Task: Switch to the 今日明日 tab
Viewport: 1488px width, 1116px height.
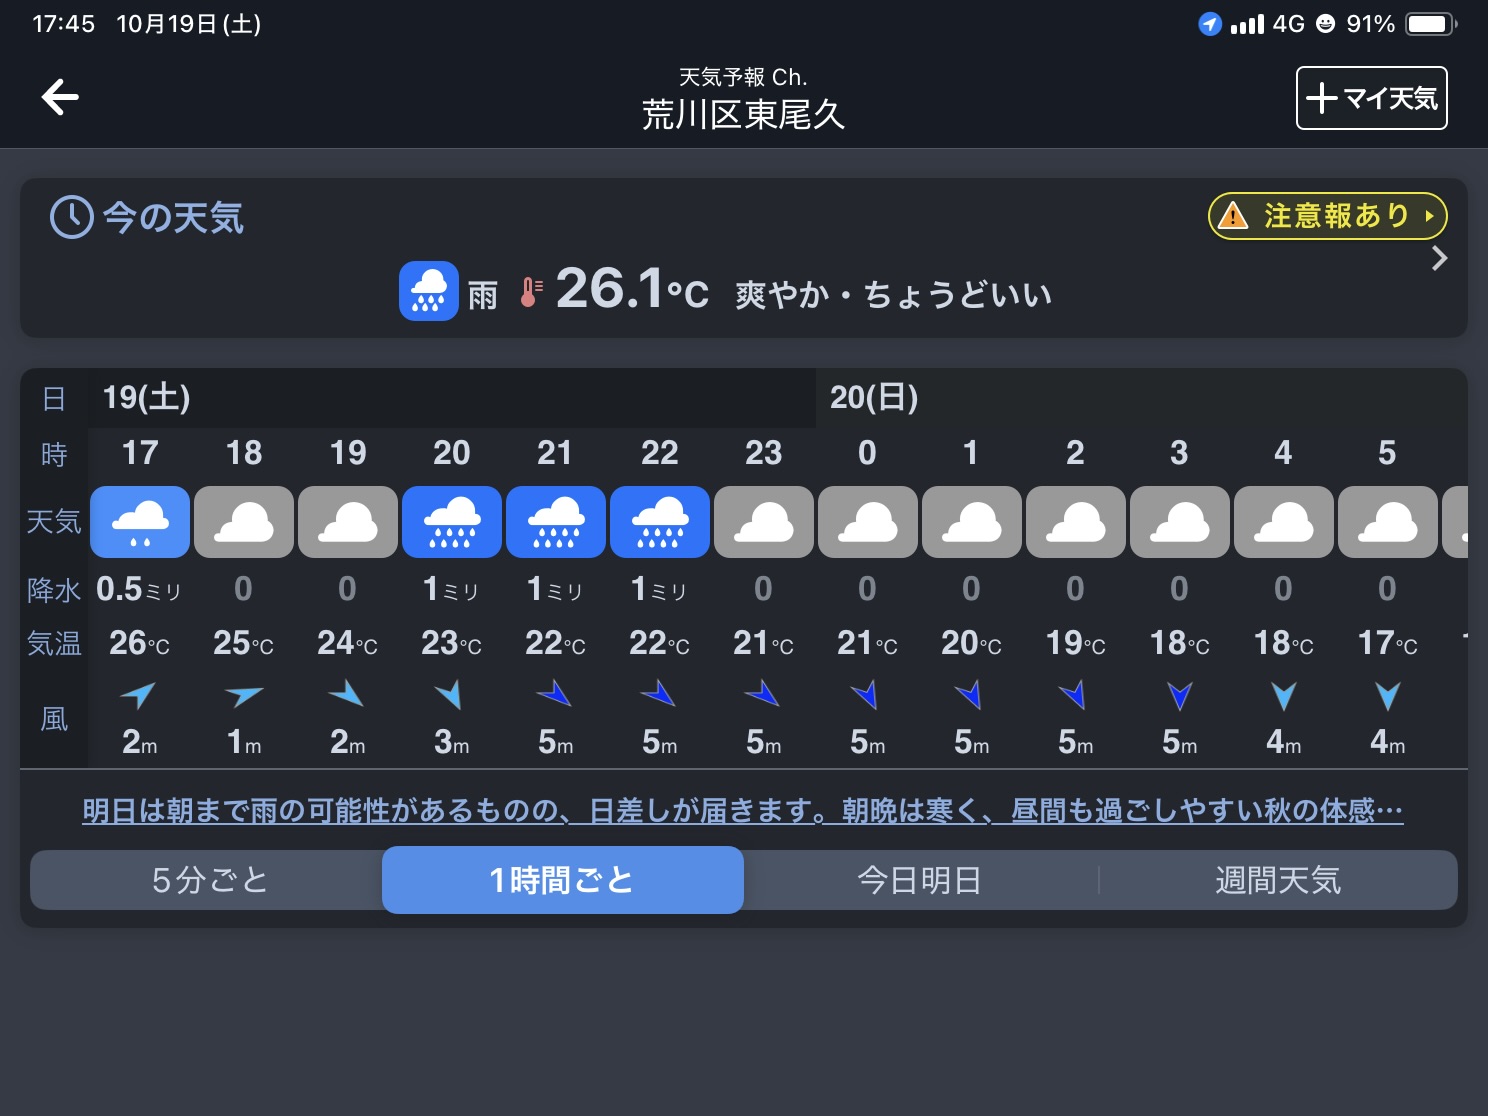Action: pos(919,880)
